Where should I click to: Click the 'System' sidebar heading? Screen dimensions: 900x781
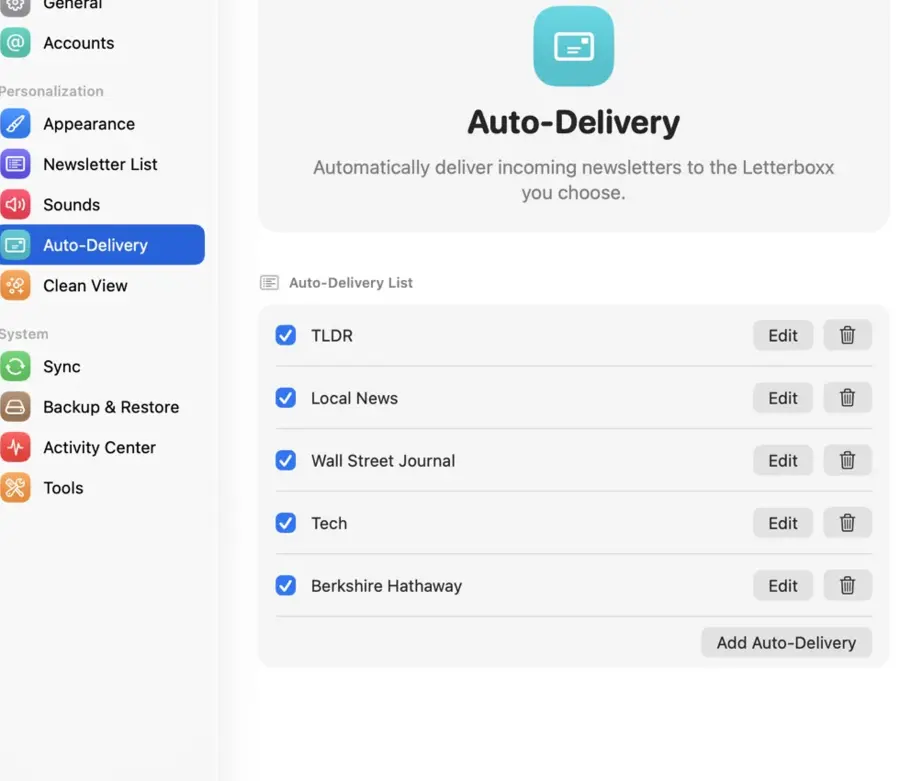[24, 334]
